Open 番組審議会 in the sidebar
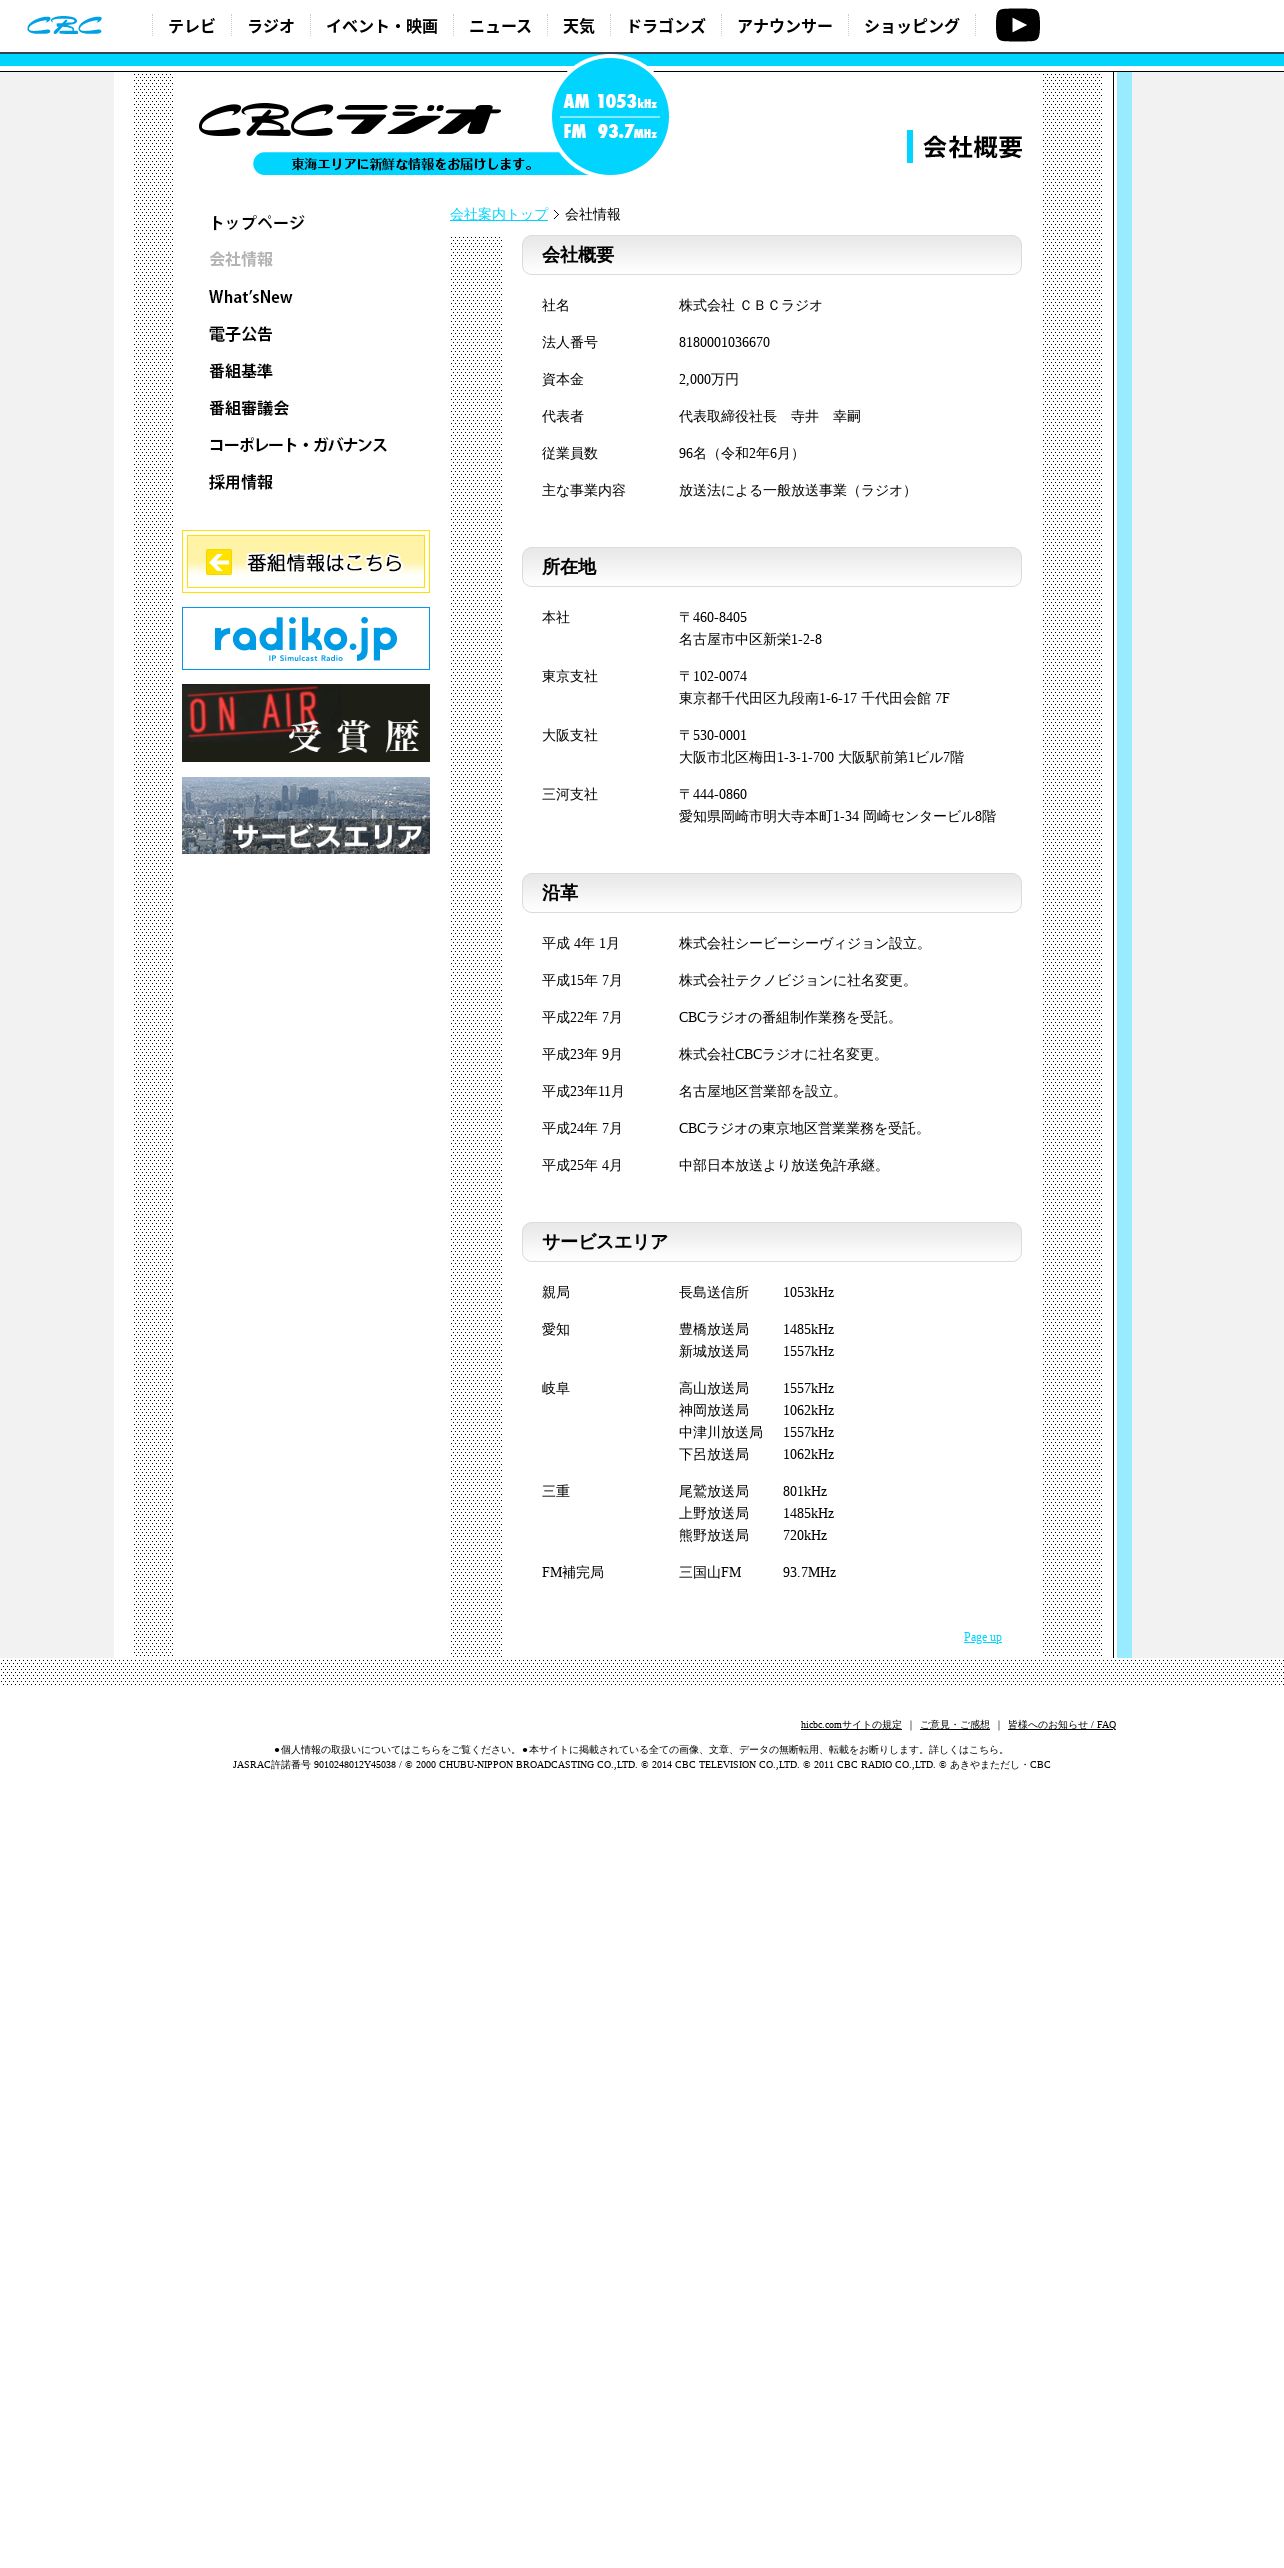1284x2568 pixels. coord(249,408)
